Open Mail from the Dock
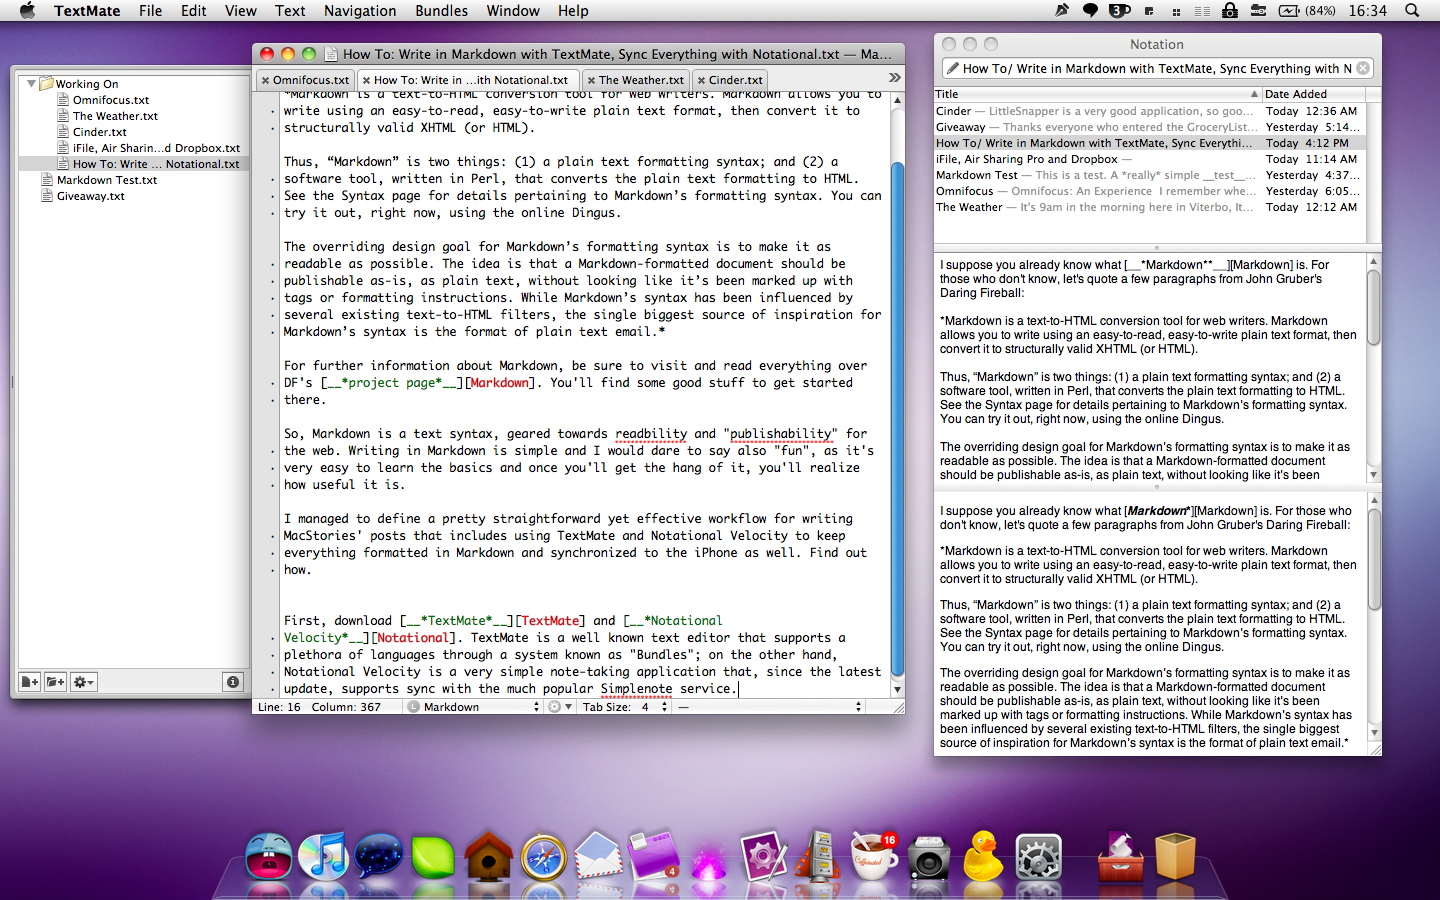The height and width of the screenshot is (900, 1440). [x=597, y=857]
